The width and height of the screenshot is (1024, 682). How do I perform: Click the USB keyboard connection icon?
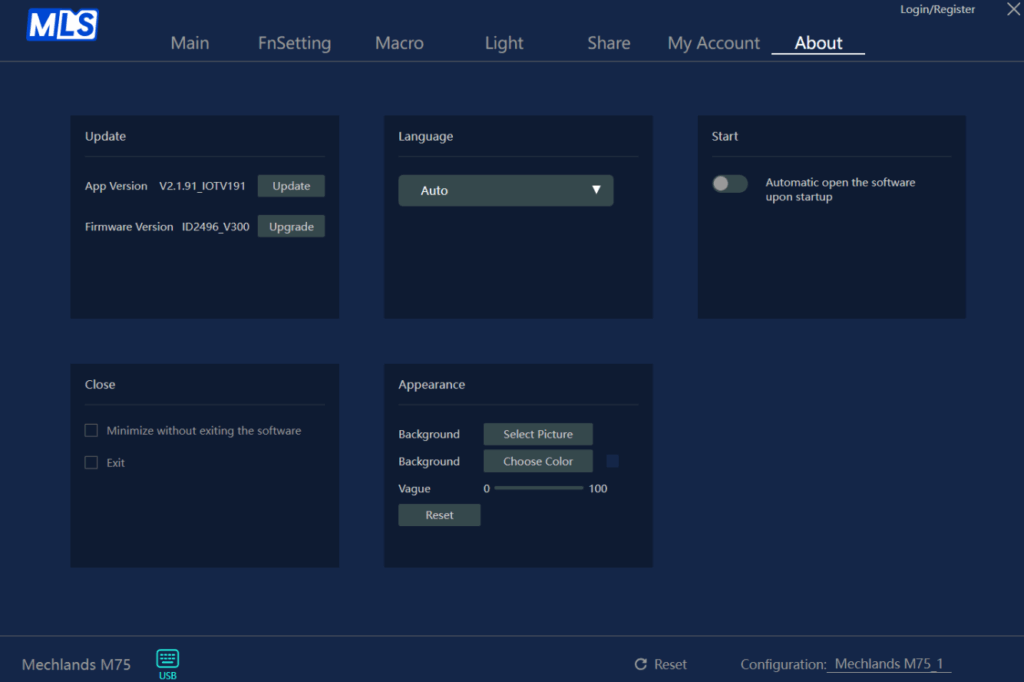click(x=167, y=658)
